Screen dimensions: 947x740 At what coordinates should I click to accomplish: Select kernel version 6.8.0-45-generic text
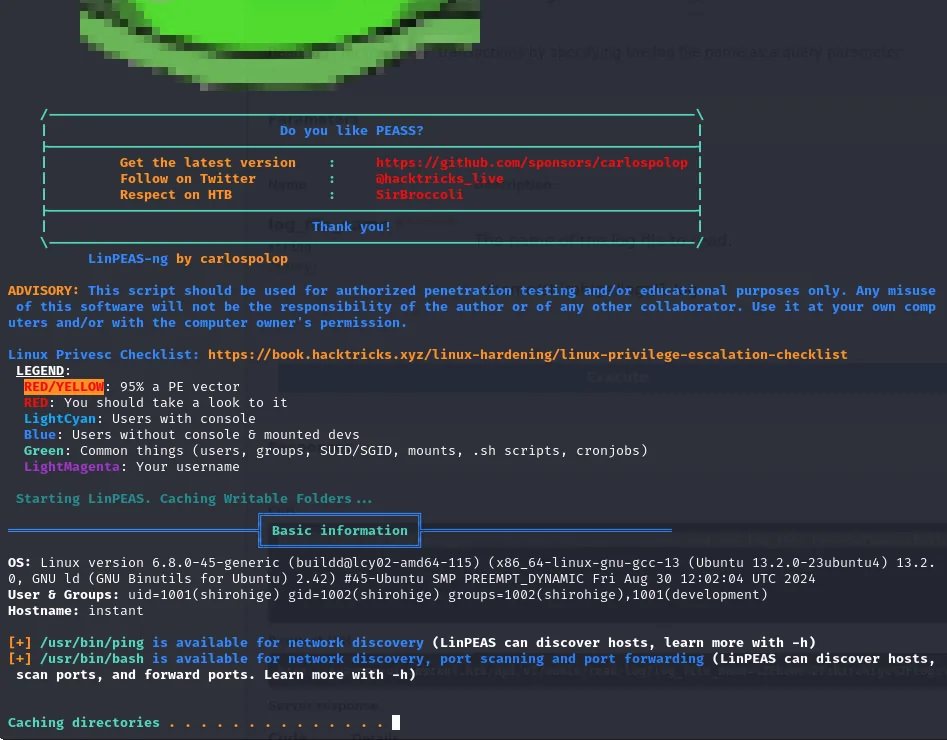click(x=216, y=562)
